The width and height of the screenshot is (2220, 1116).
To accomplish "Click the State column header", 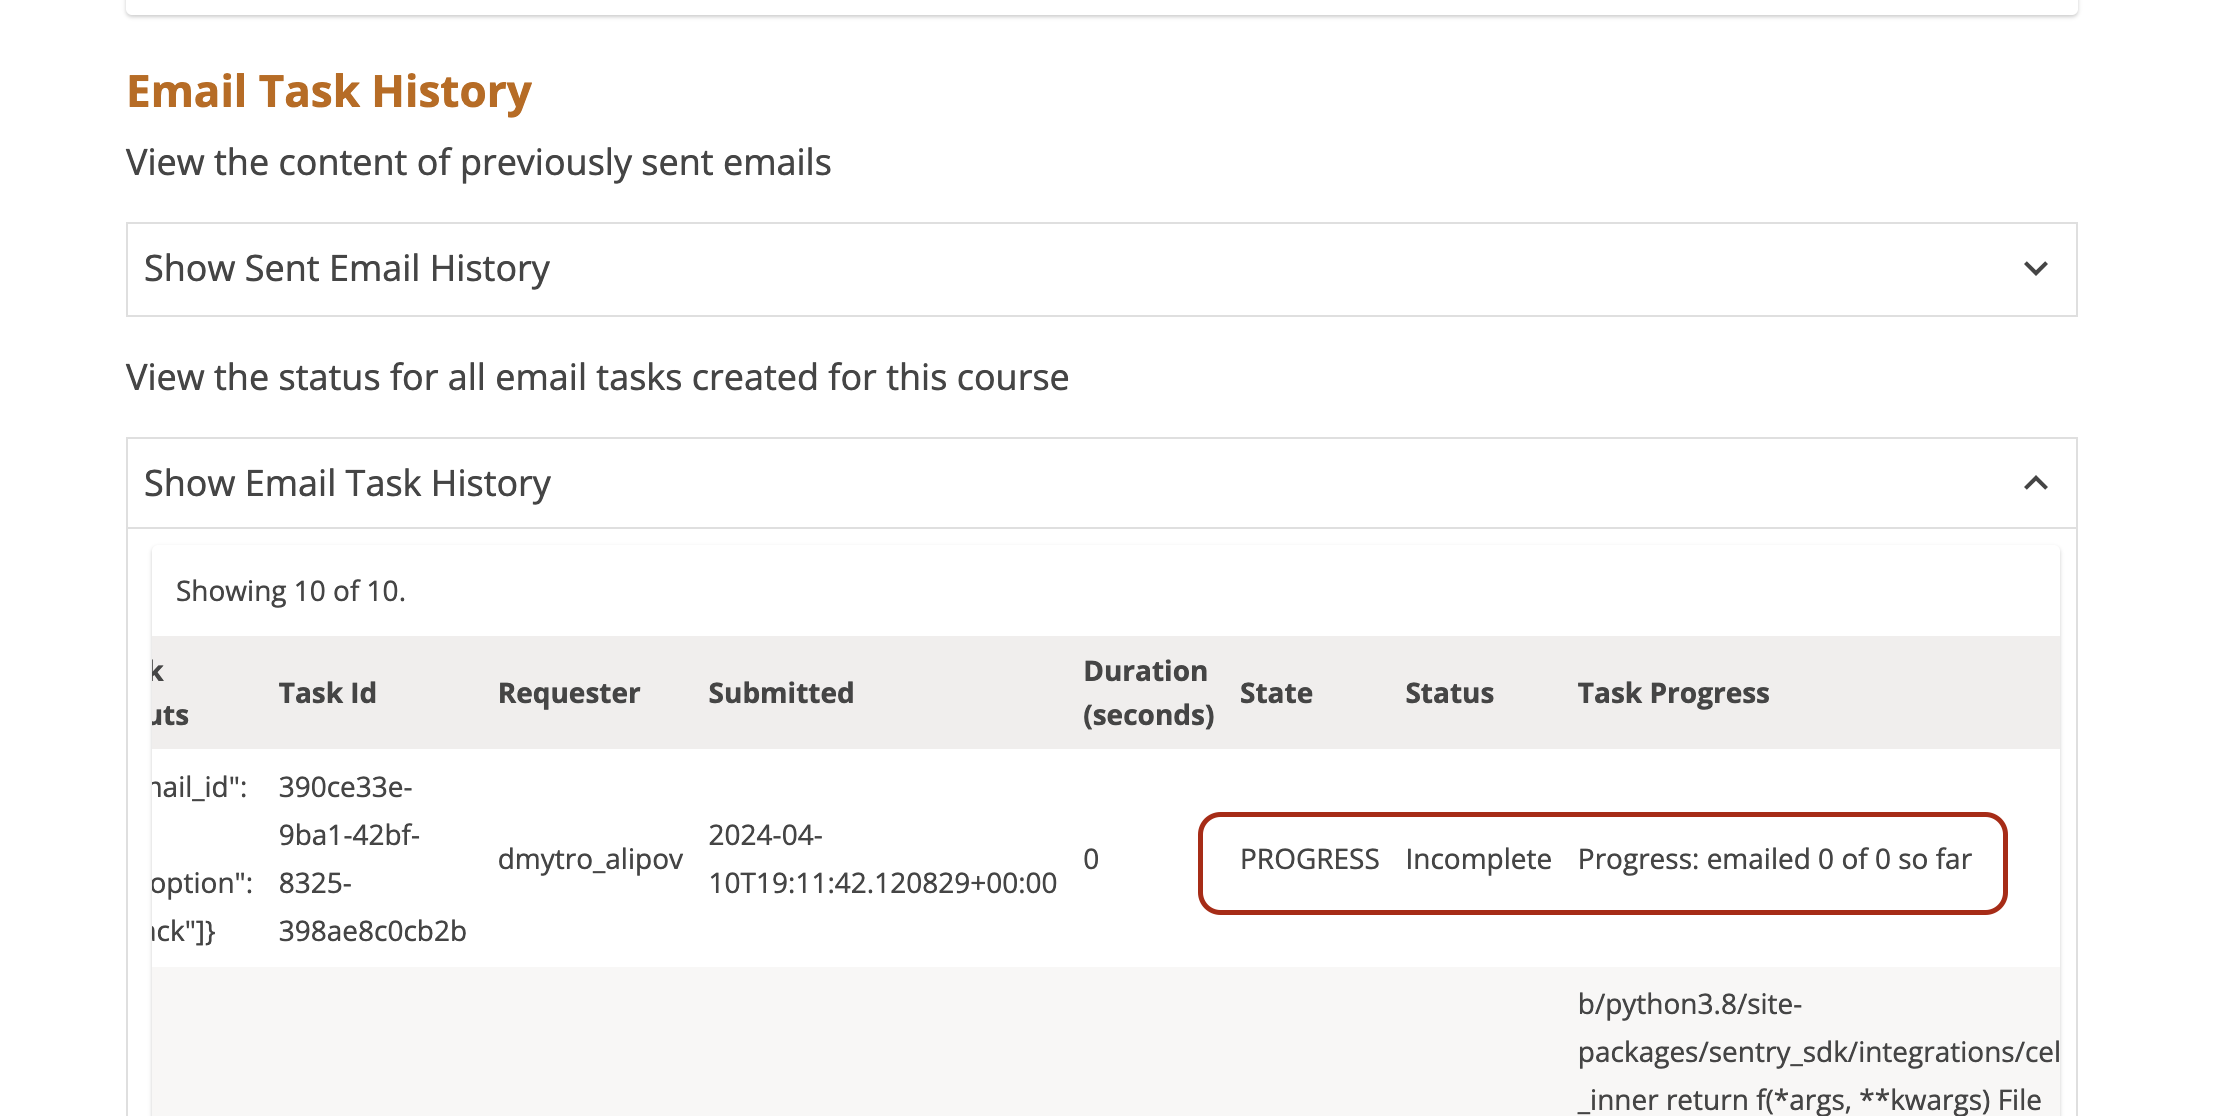I will click(1275, 693).
